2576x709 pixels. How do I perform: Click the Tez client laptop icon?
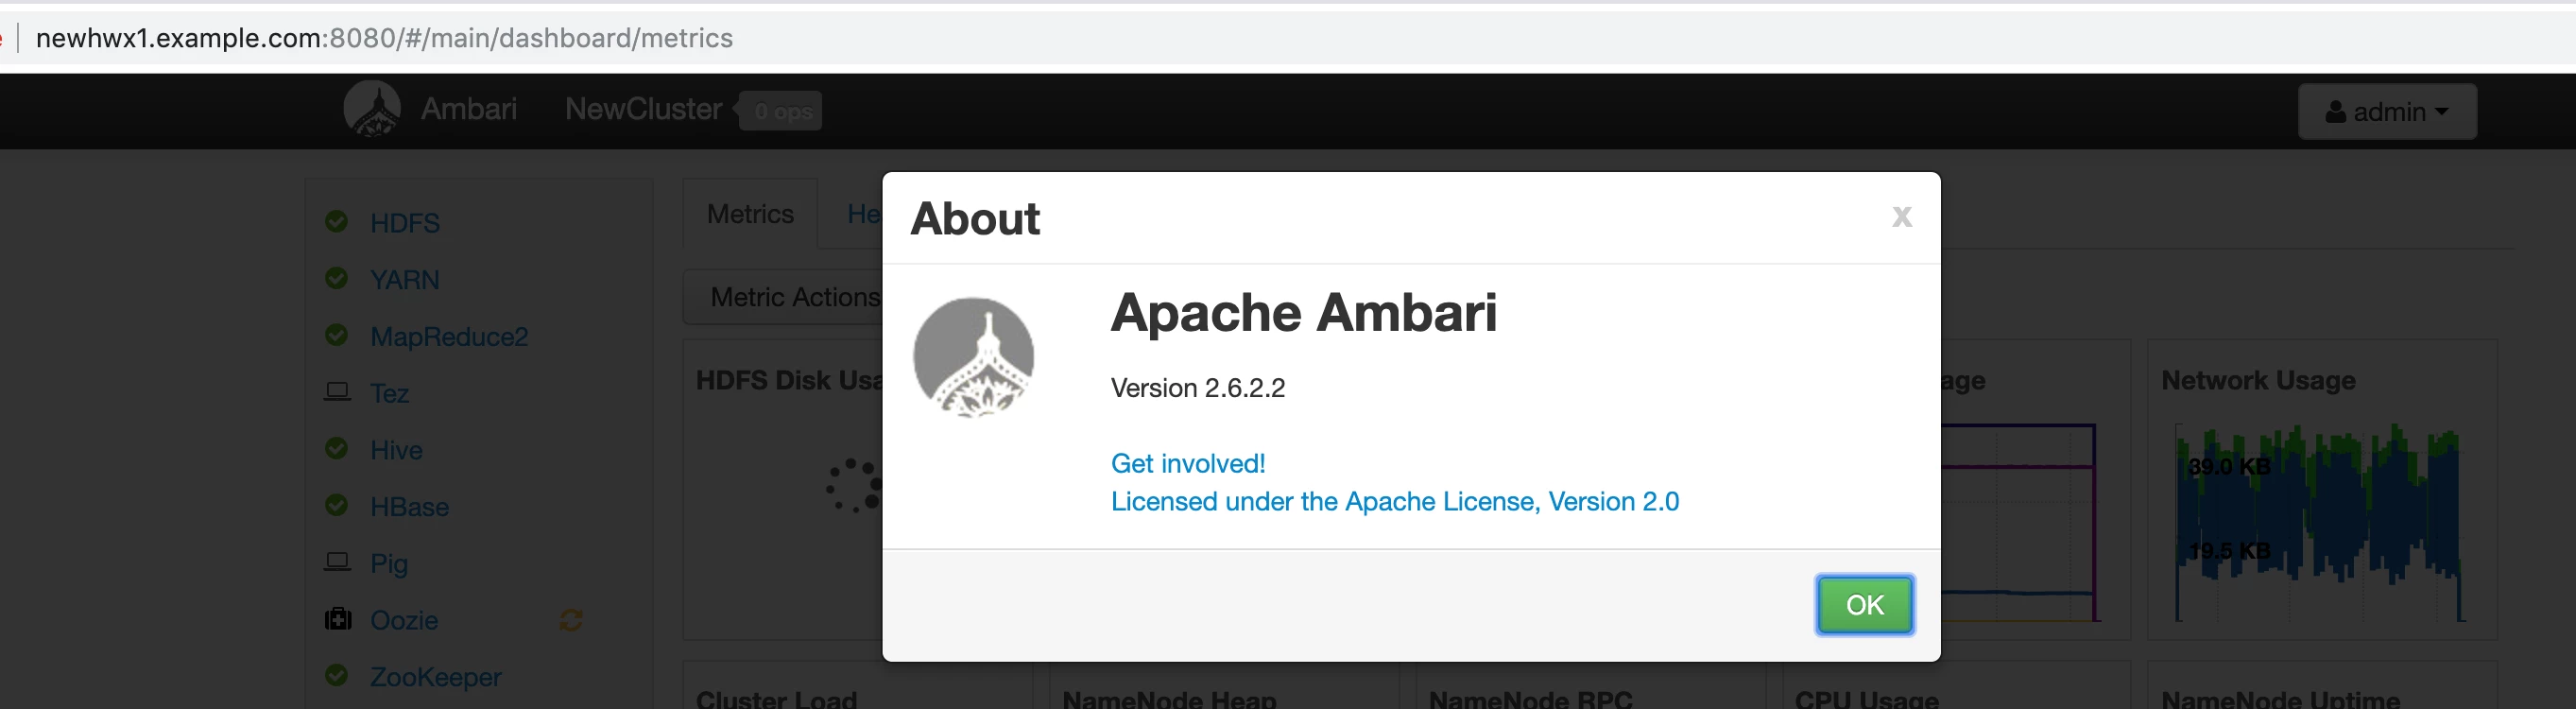point(337,392)
